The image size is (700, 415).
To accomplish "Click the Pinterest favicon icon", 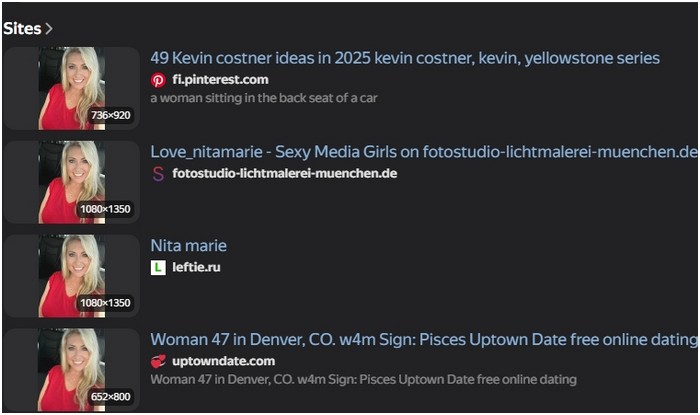I will coord(158,80).
